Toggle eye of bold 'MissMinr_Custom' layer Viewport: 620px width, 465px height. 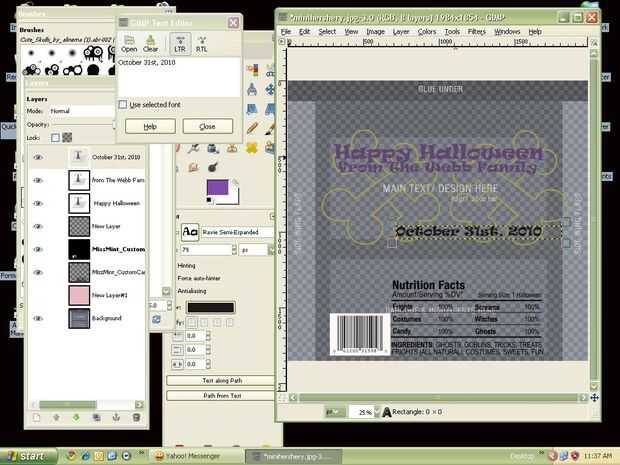pyautogui.click(x=38, y=249)
